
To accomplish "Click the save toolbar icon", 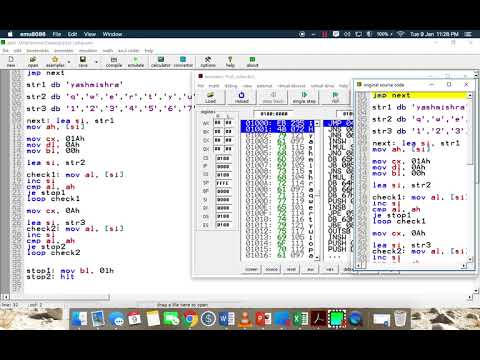I will tap(83, 62).
